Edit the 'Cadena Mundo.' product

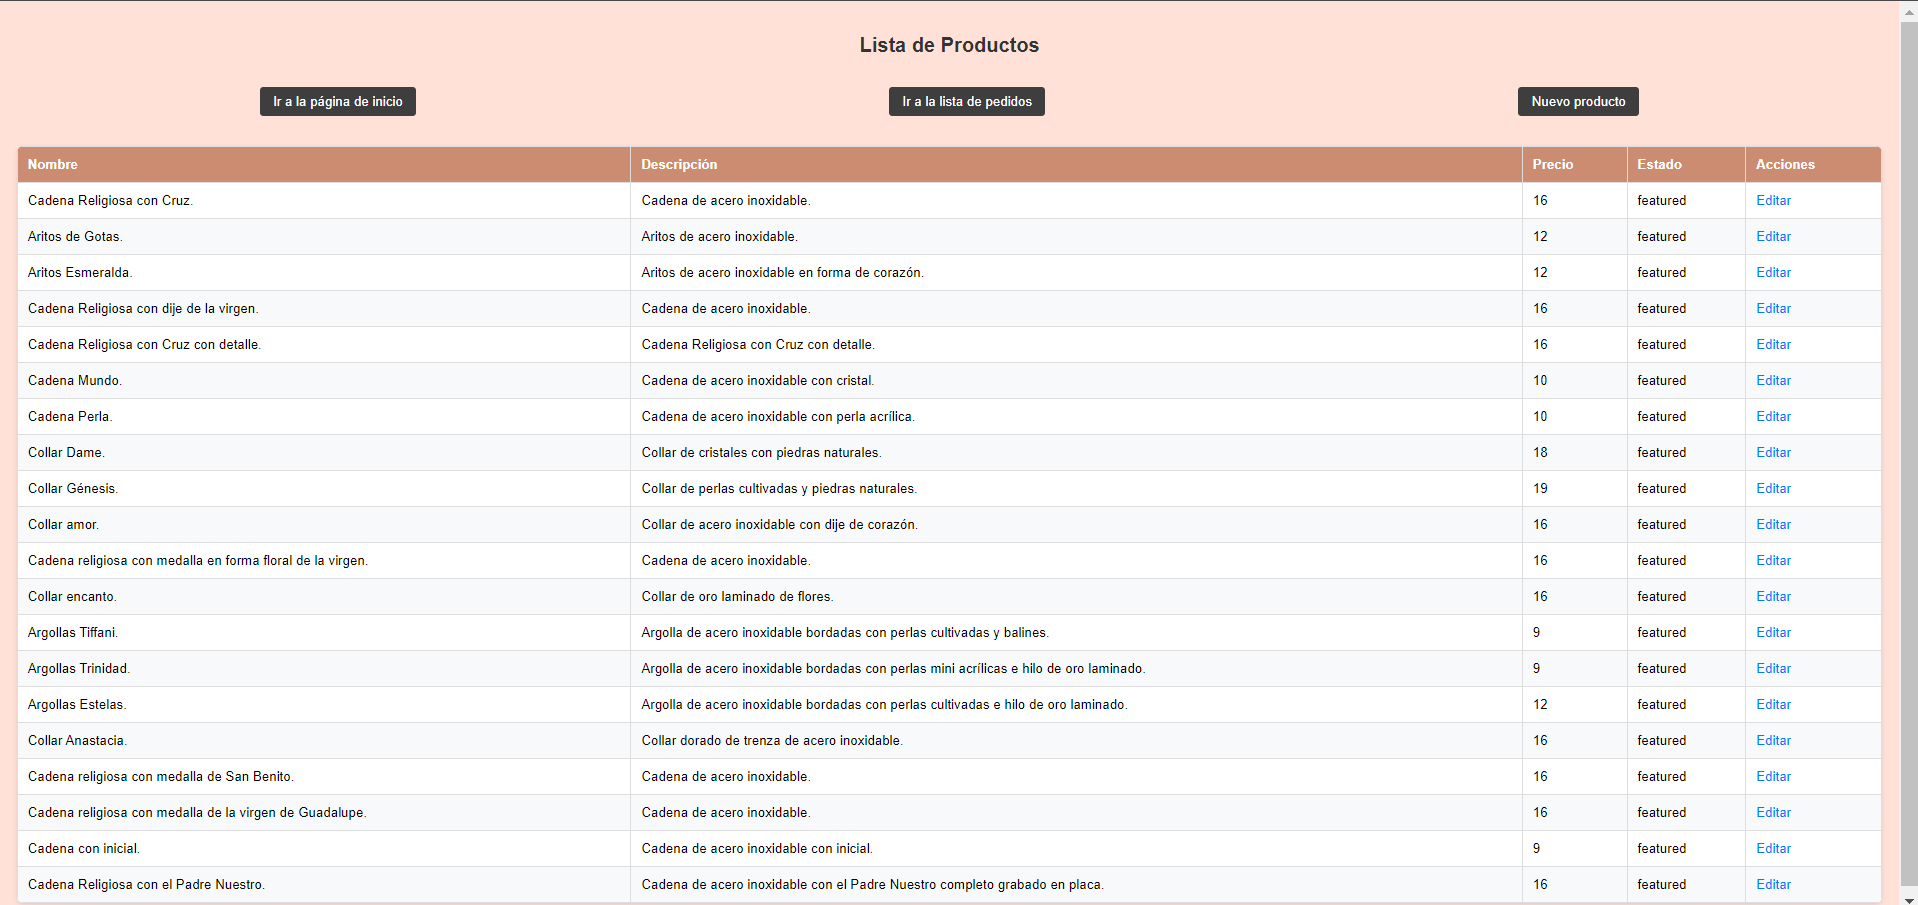(x=1772, y=380)
